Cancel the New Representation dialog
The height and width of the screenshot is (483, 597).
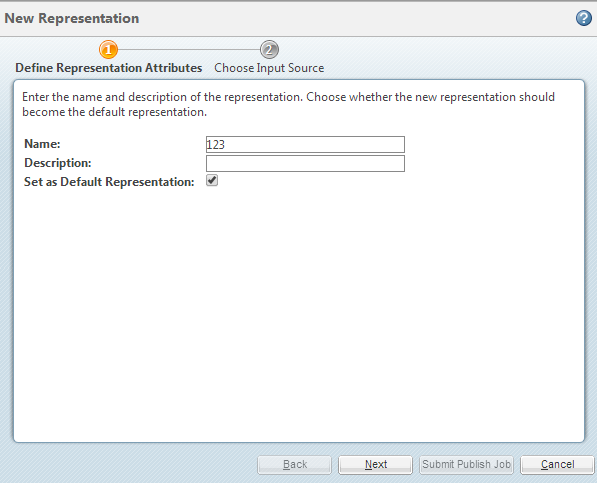tap(557, 465)
